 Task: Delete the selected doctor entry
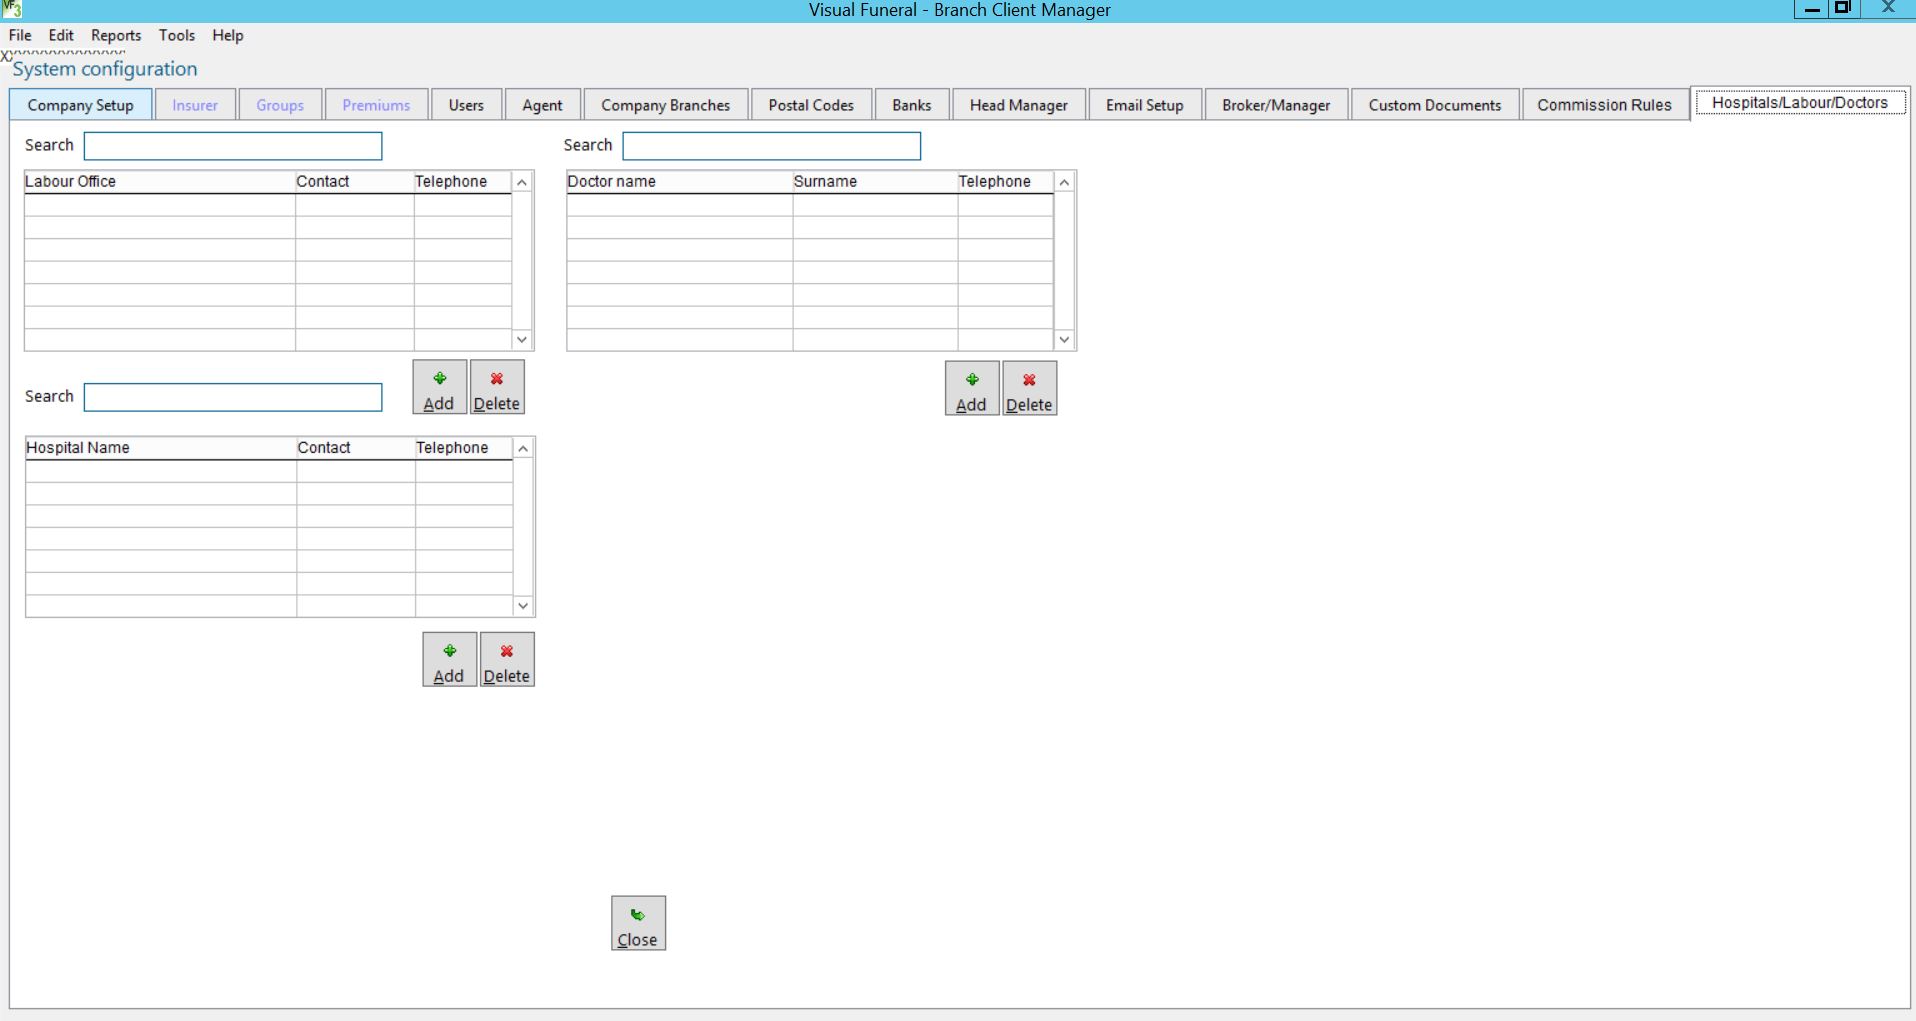tap(1029, 389)
